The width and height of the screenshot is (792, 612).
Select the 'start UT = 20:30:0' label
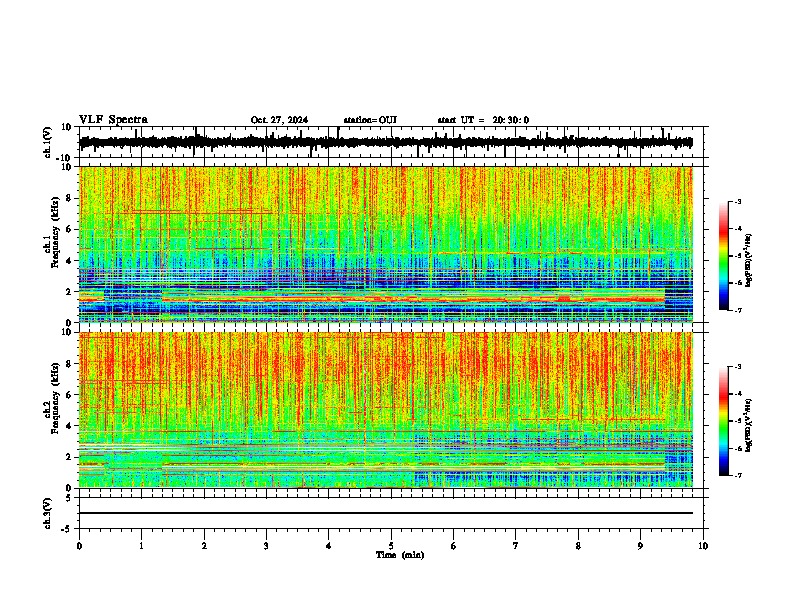483,120
